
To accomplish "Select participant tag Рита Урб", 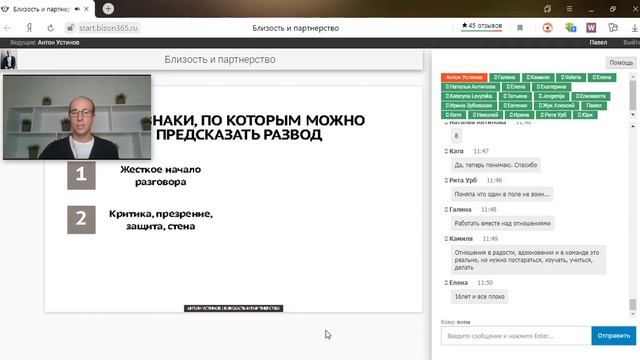I will 553,115.
